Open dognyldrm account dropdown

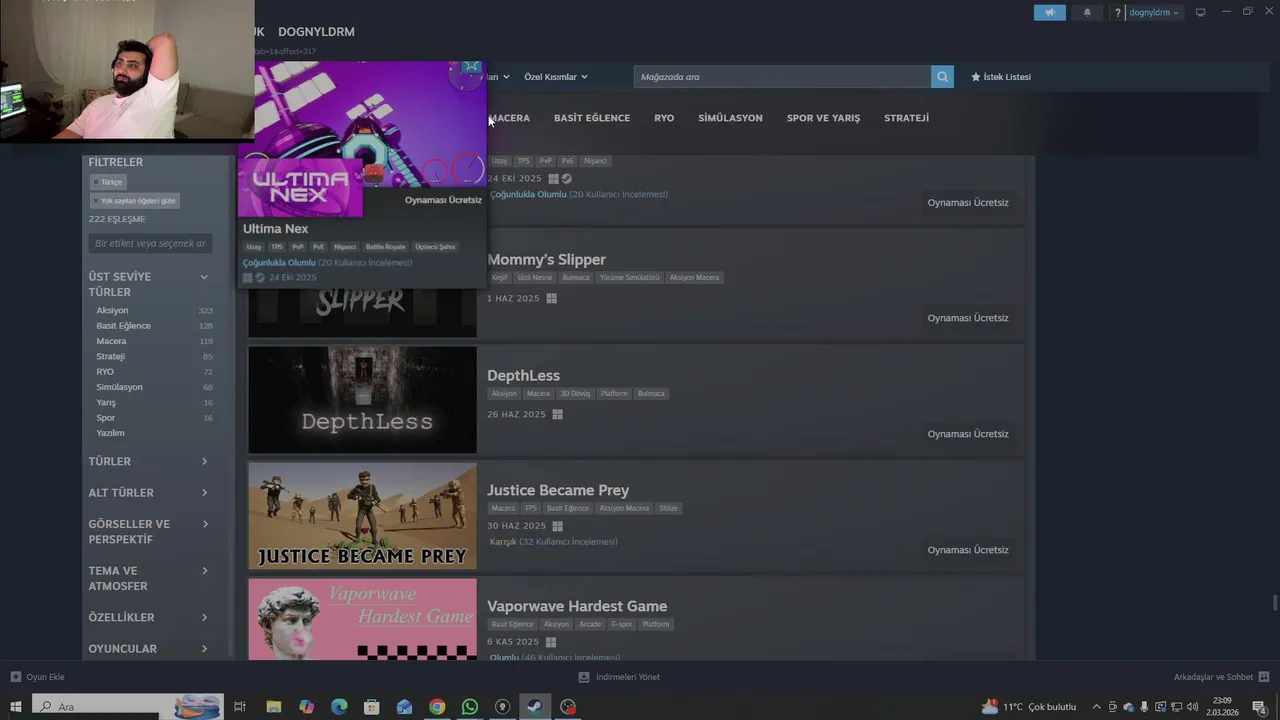click(x=1155, y=13)
